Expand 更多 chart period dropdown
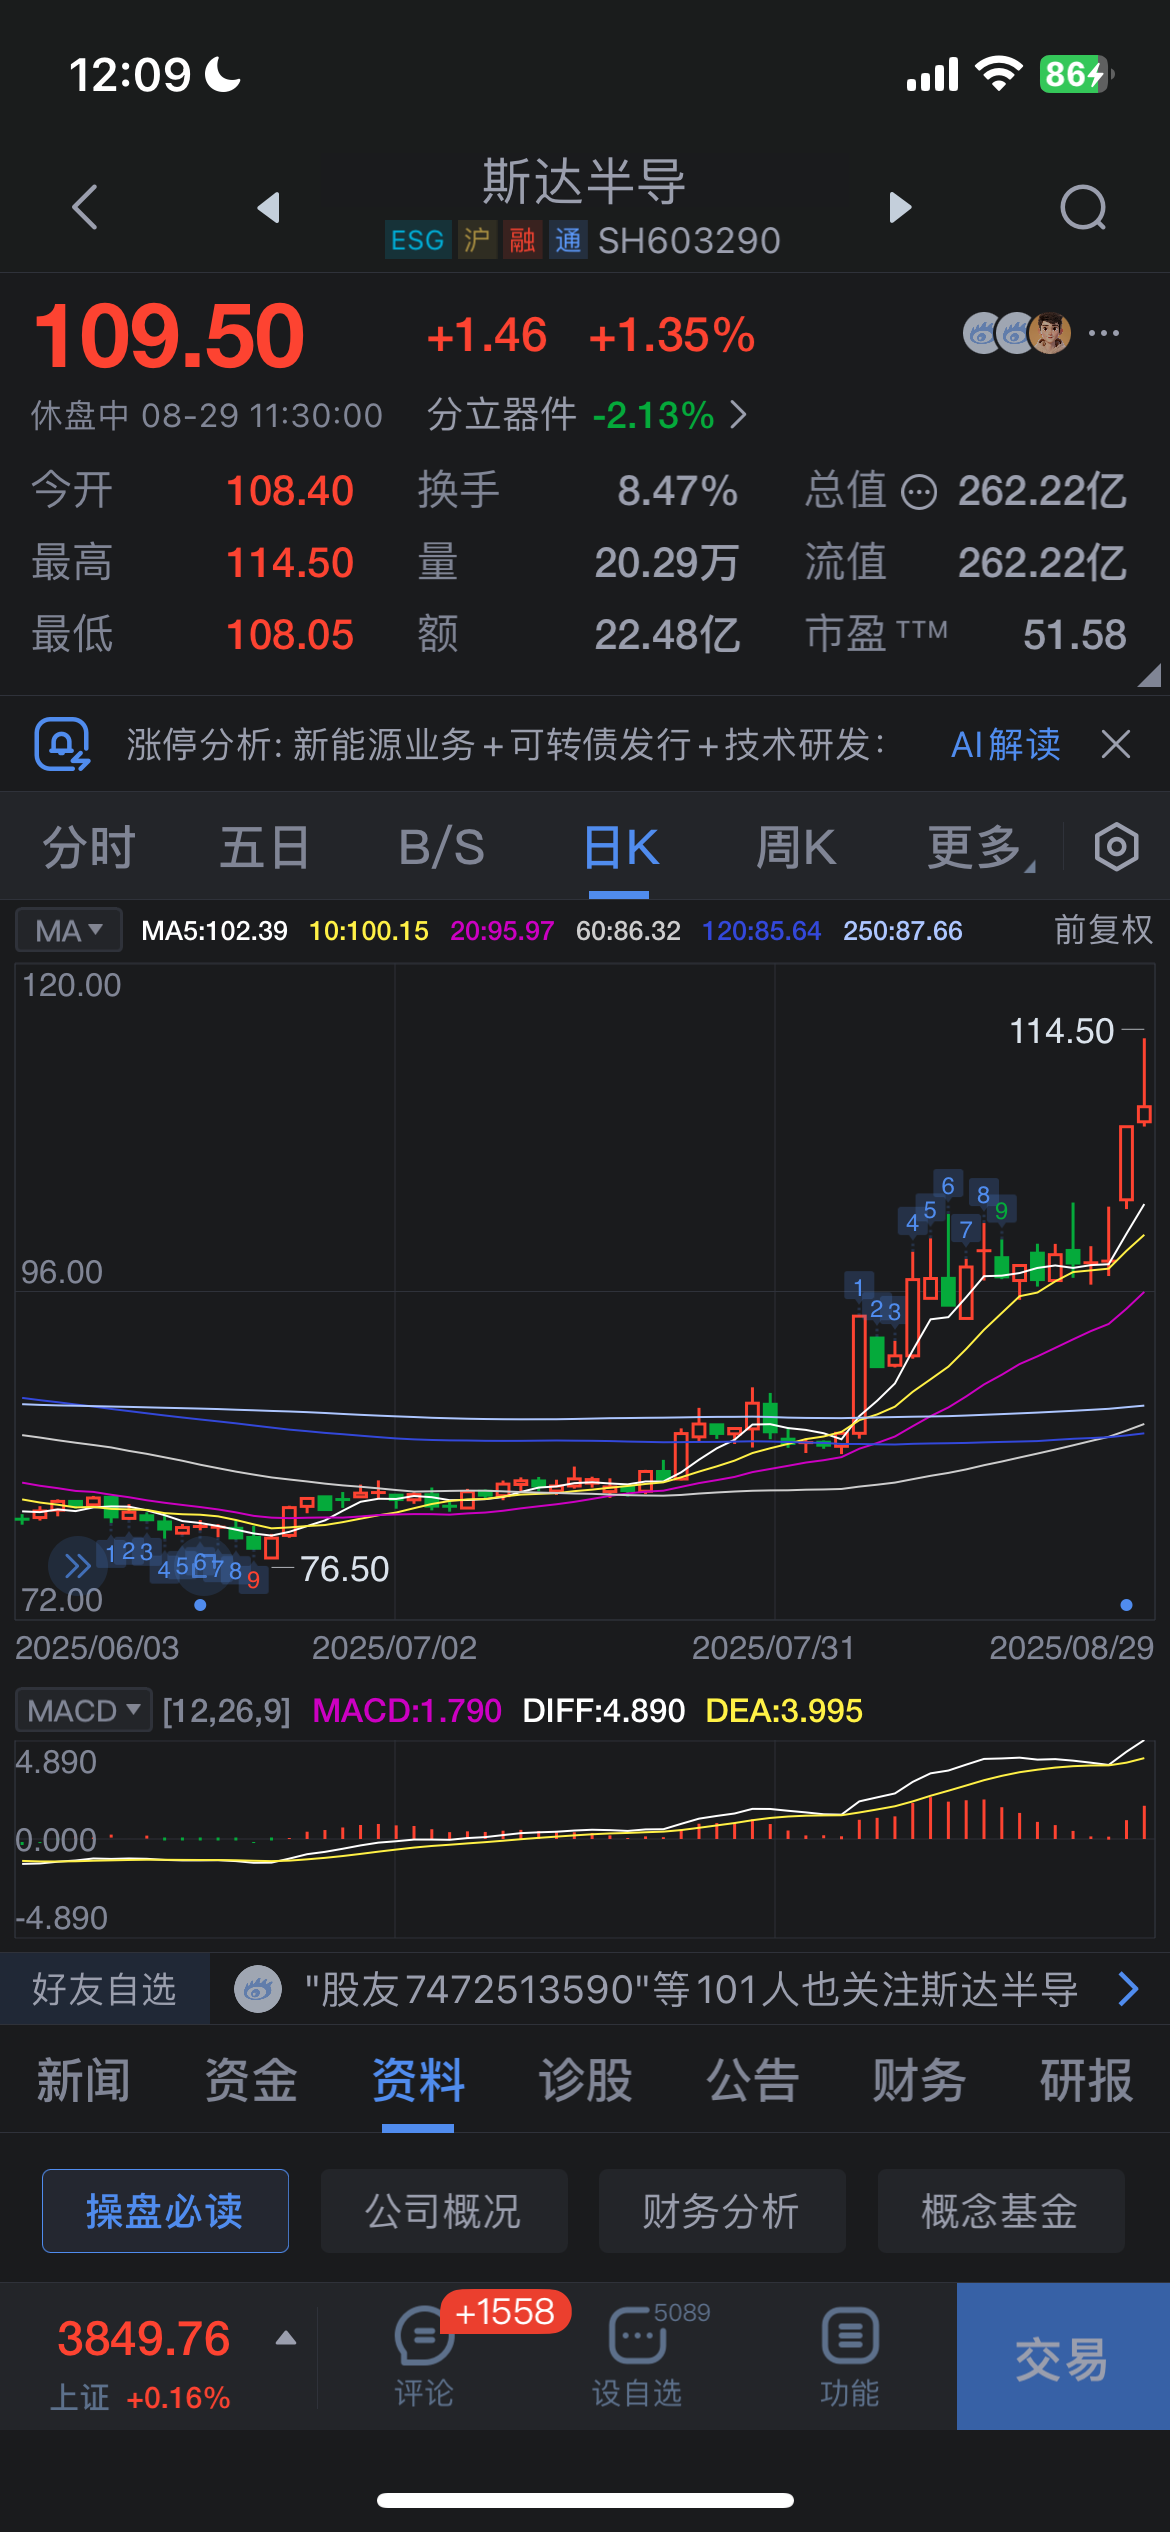 coord(980,848)
